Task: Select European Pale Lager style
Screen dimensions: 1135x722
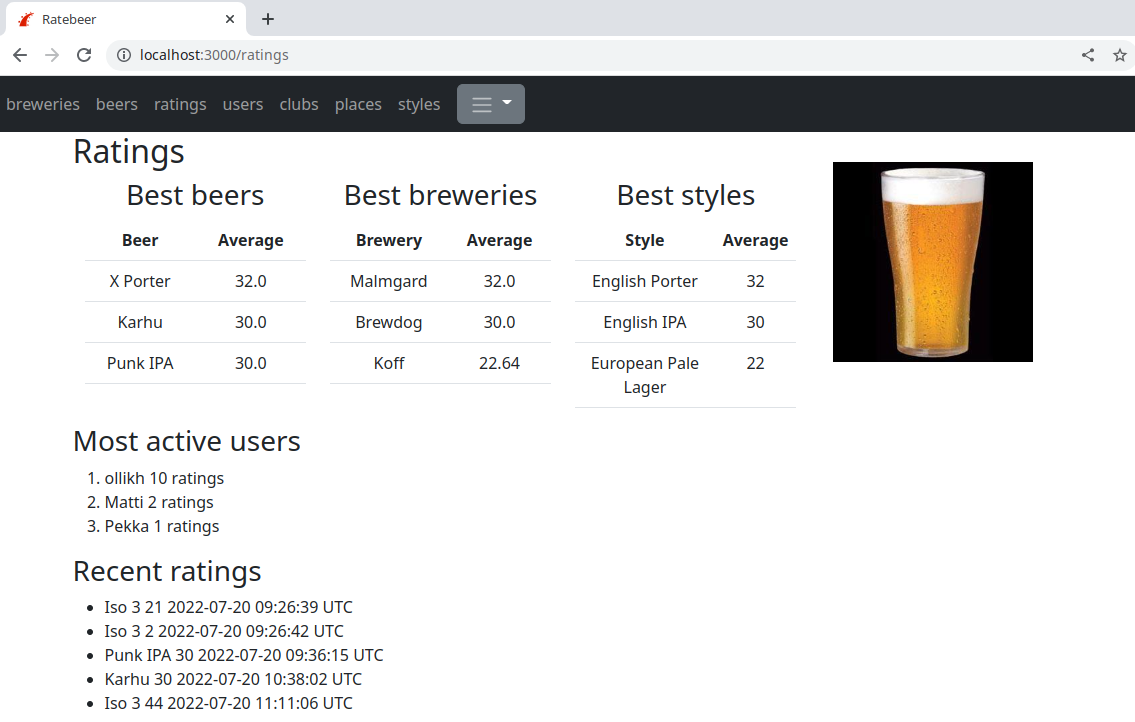Action: point(644,375)
